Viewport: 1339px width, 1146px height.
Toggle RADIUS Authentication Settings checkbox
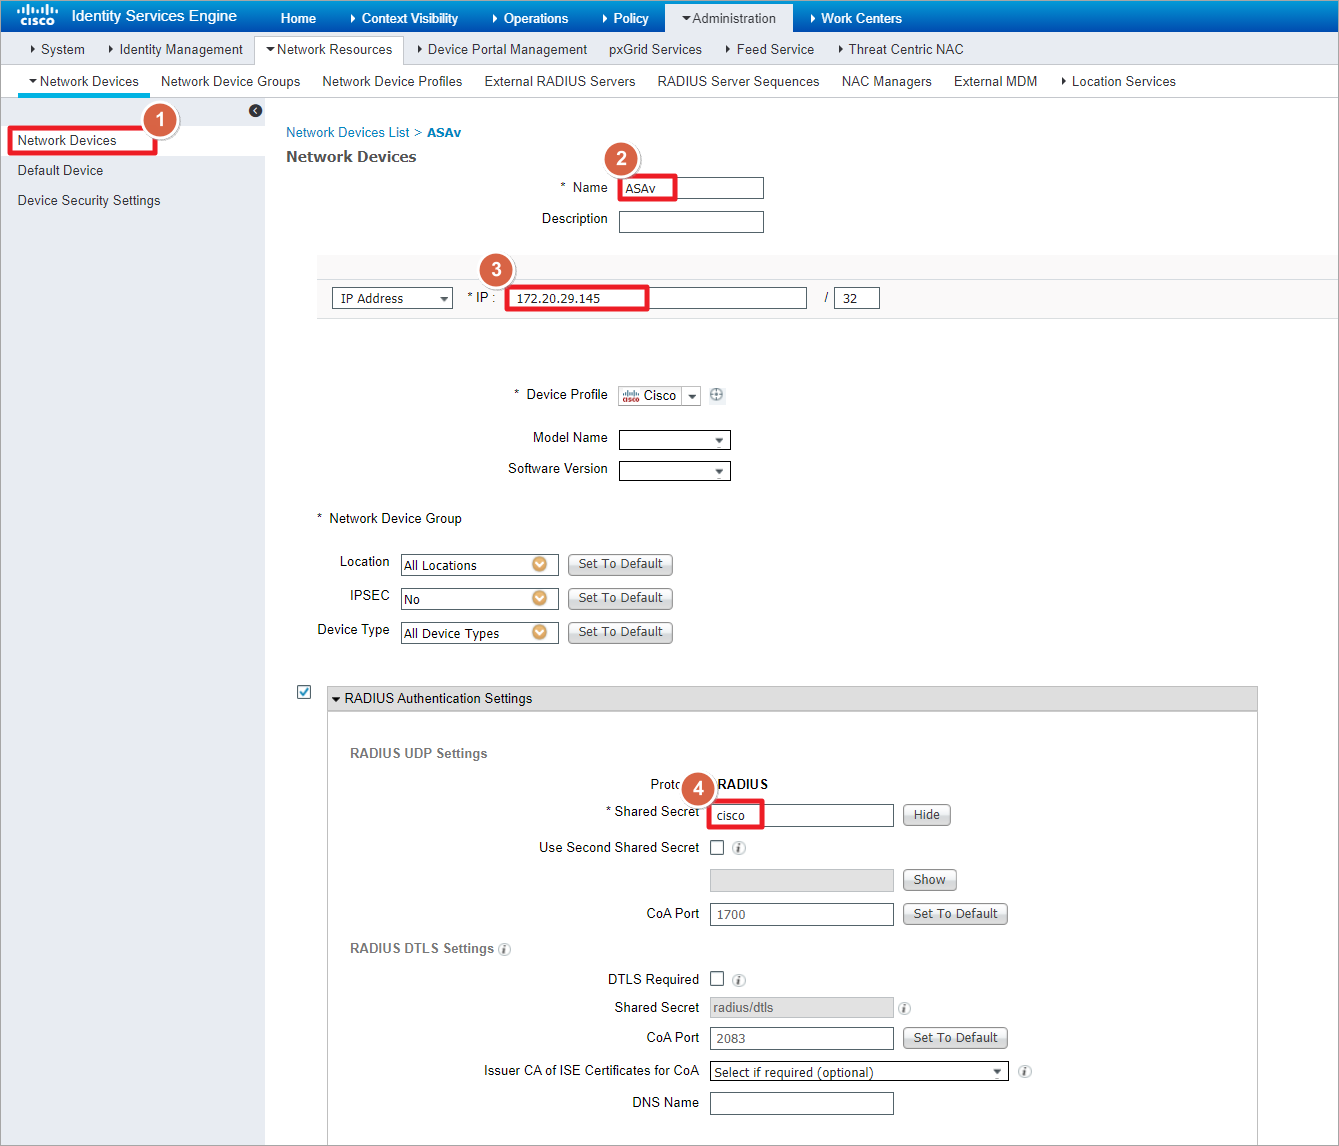pyautogui.click(x=304, y=692)
